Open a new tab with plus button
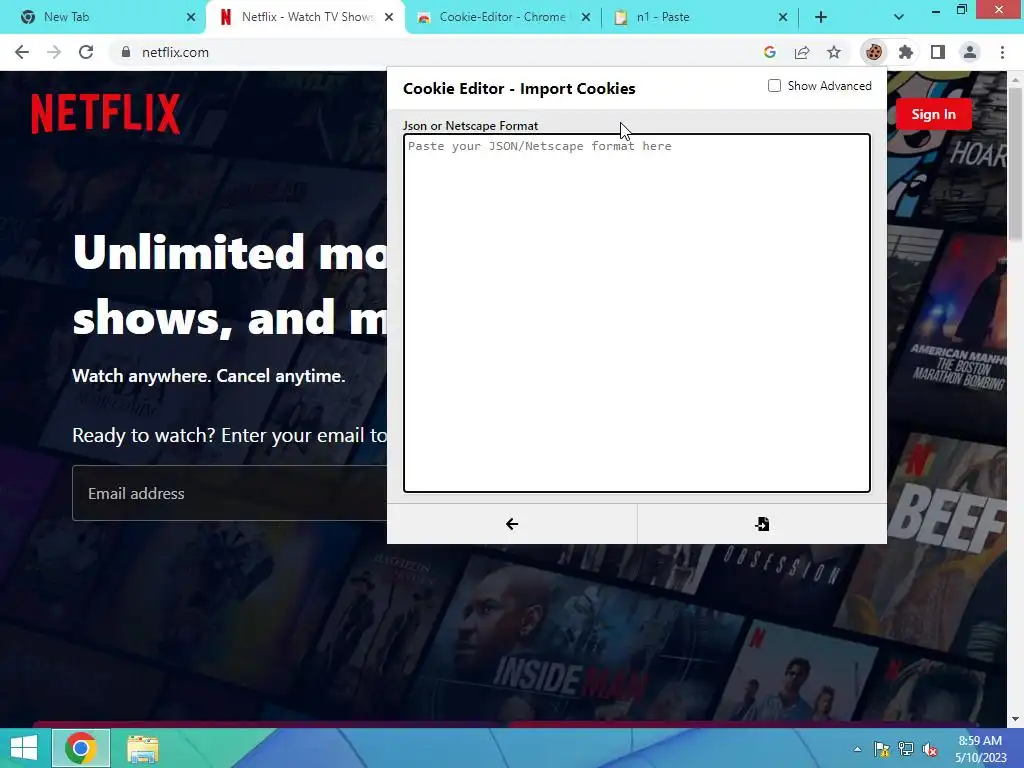The height and width of the screenshot is (768, 1024). (x=821, y=17)
